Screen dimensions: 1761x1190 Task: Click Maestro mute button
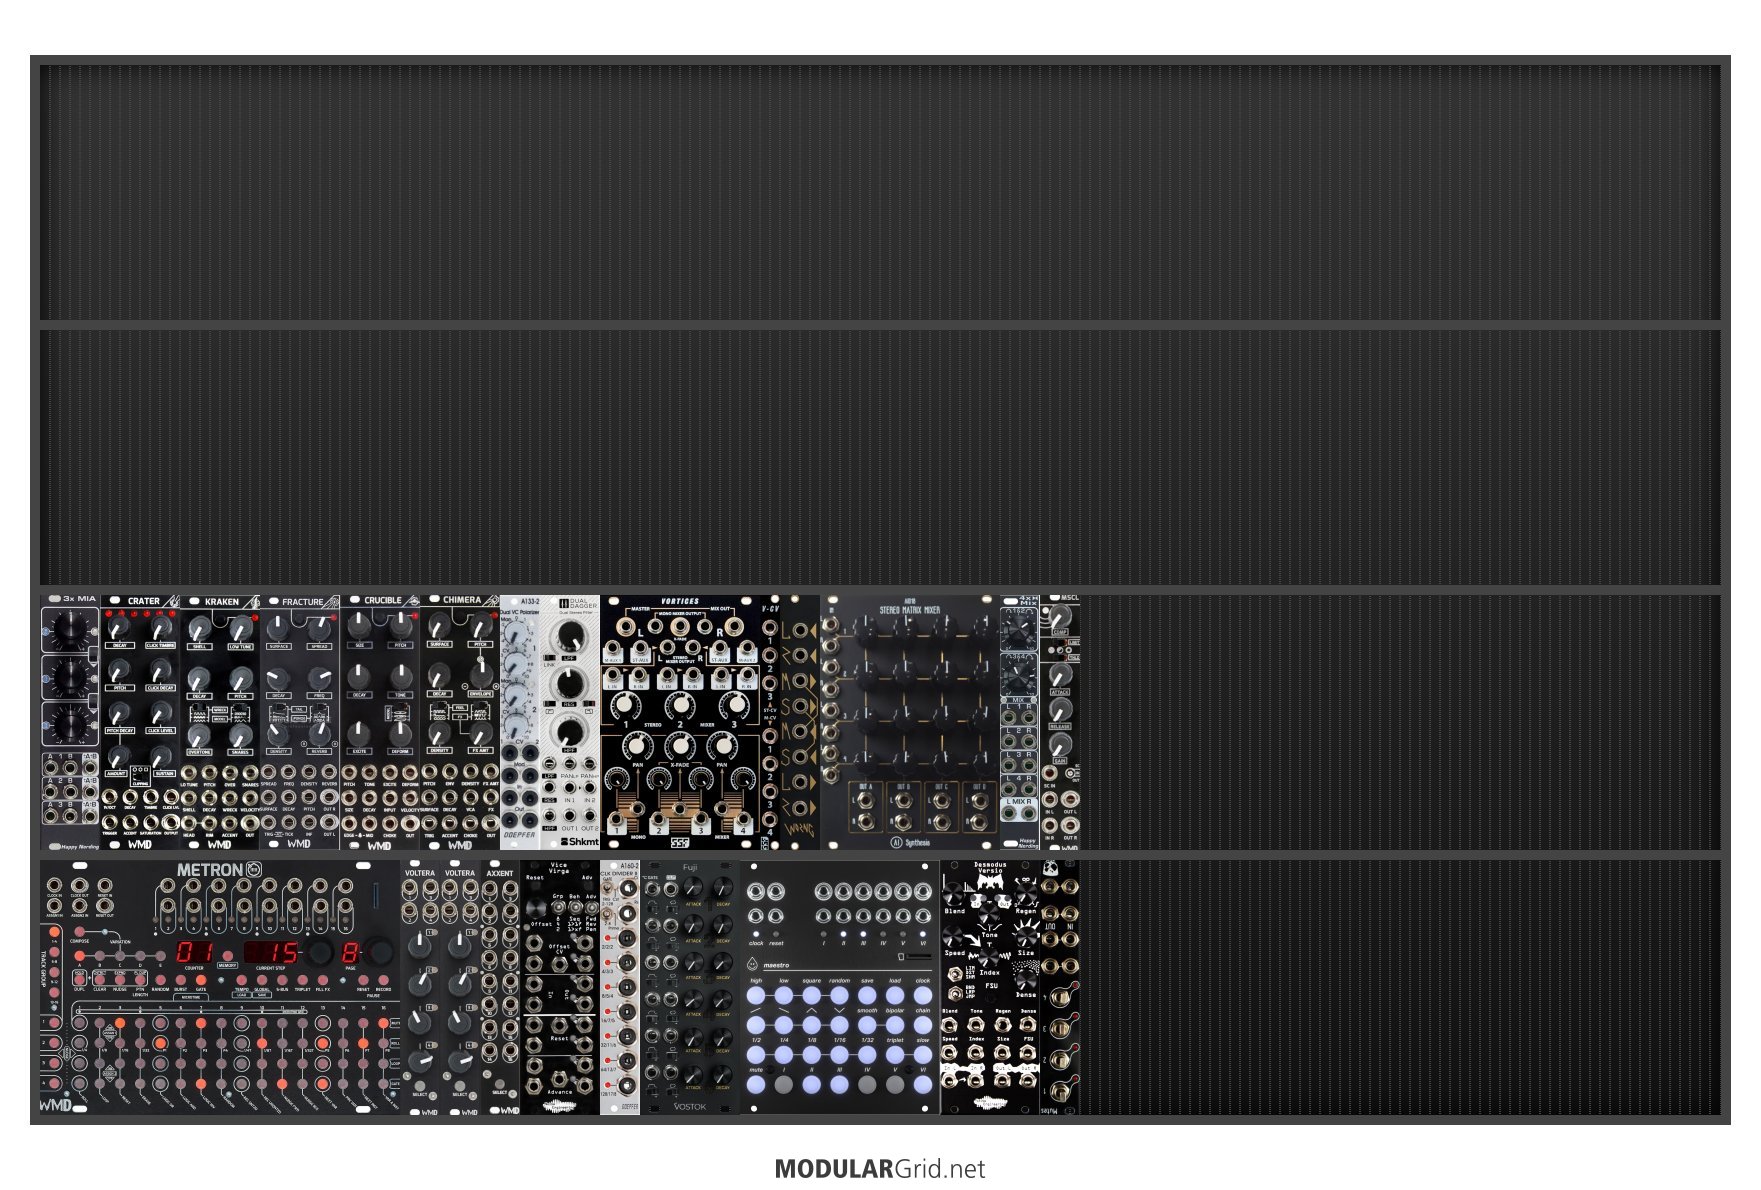pos(756,1085)
